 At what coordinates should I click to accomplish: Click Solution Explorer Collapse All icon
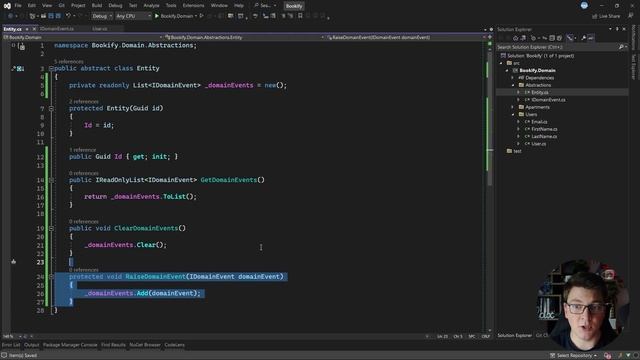pos(552,38)
